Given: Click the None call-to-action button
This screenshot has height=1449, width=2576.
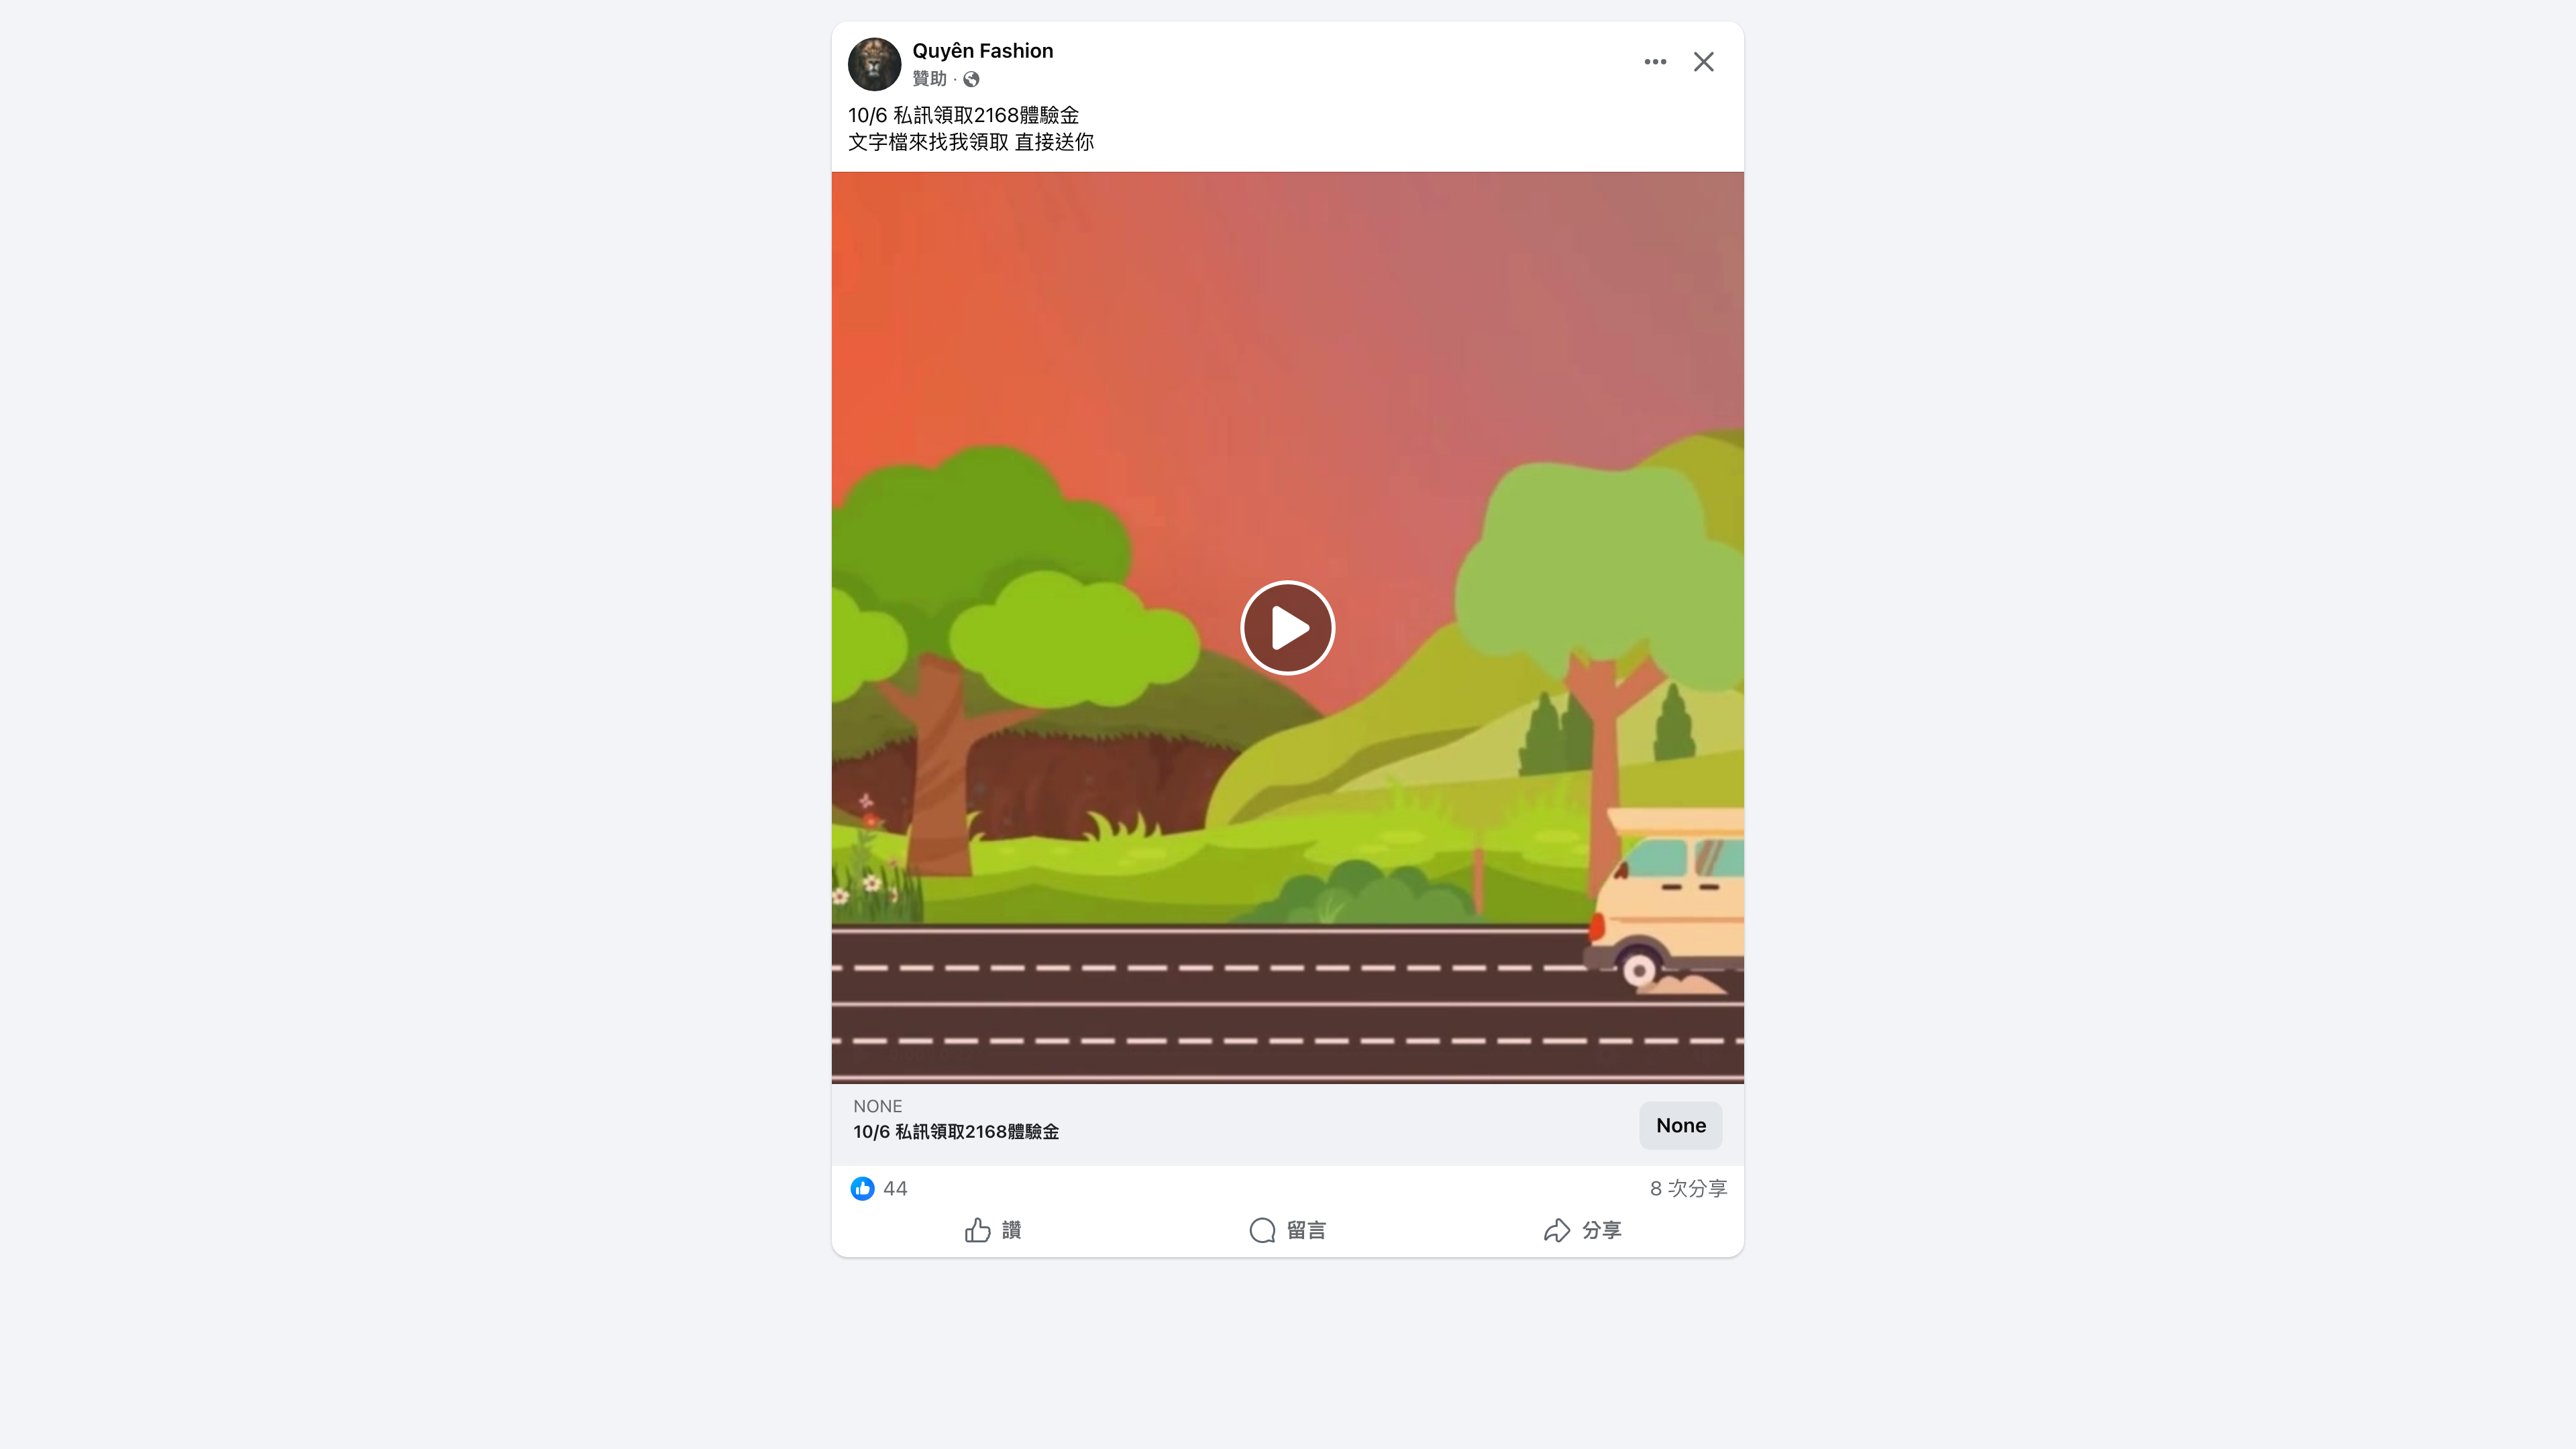Looking at the screenshot, I should tap(1680, 1125).
